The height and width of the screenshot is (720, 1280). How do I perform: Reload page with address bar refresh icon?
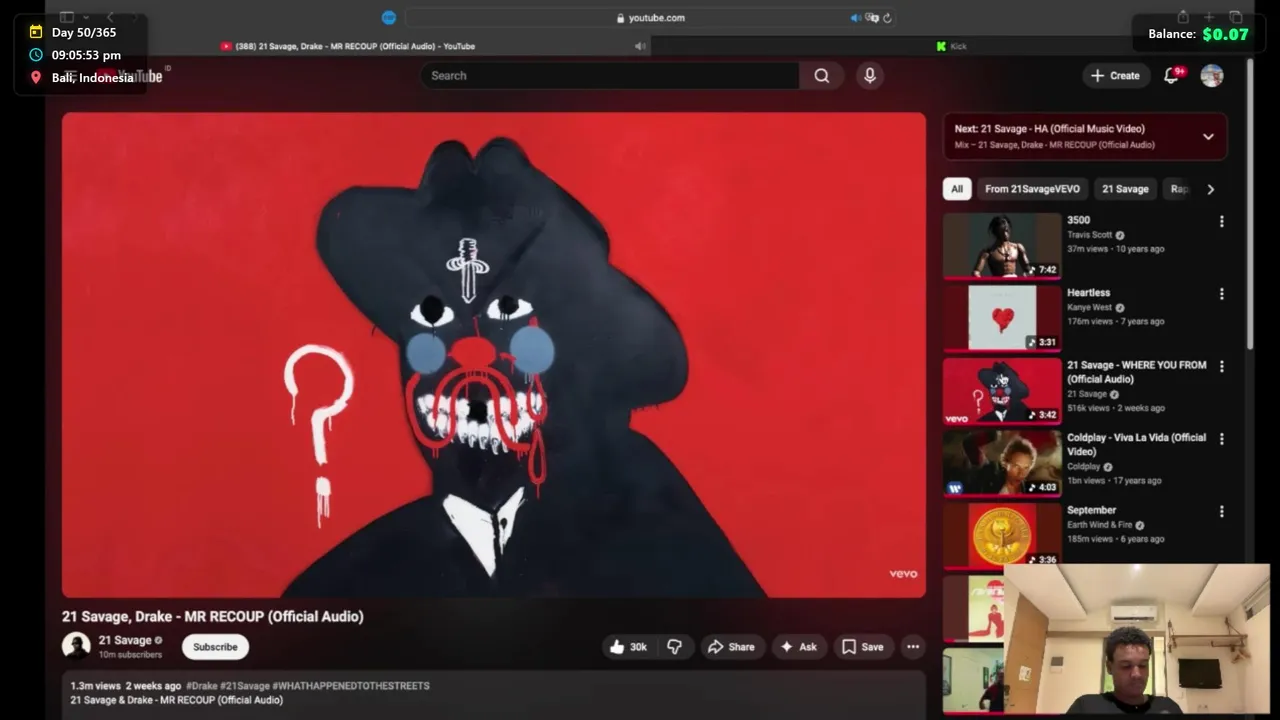[887, 17]
